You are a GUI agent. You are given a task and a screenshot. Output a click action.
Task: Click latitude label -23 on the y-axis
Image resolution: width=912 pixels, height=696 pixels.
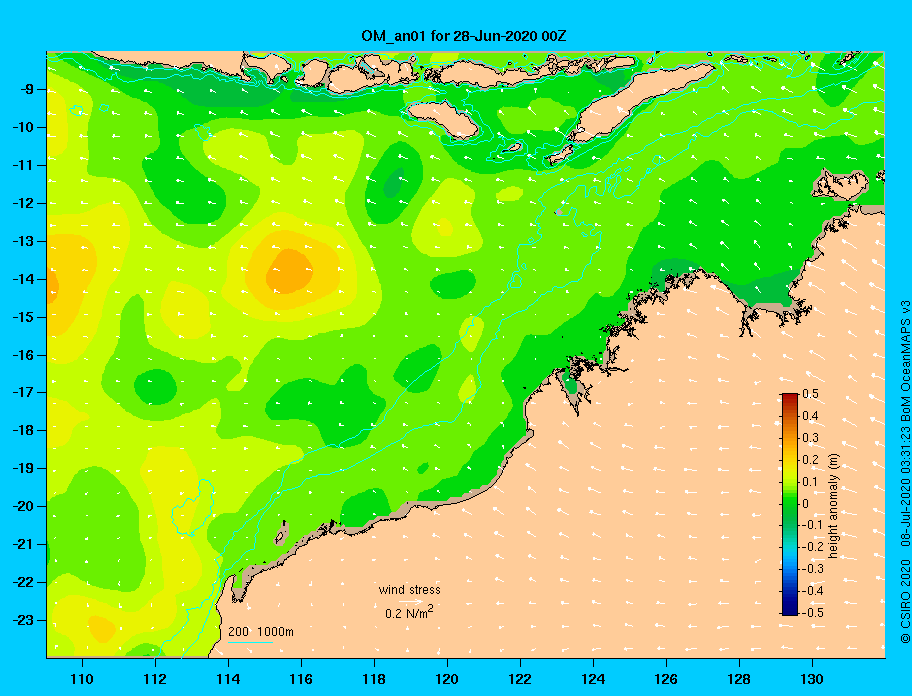pyautogui.click(x=24, y=620)
